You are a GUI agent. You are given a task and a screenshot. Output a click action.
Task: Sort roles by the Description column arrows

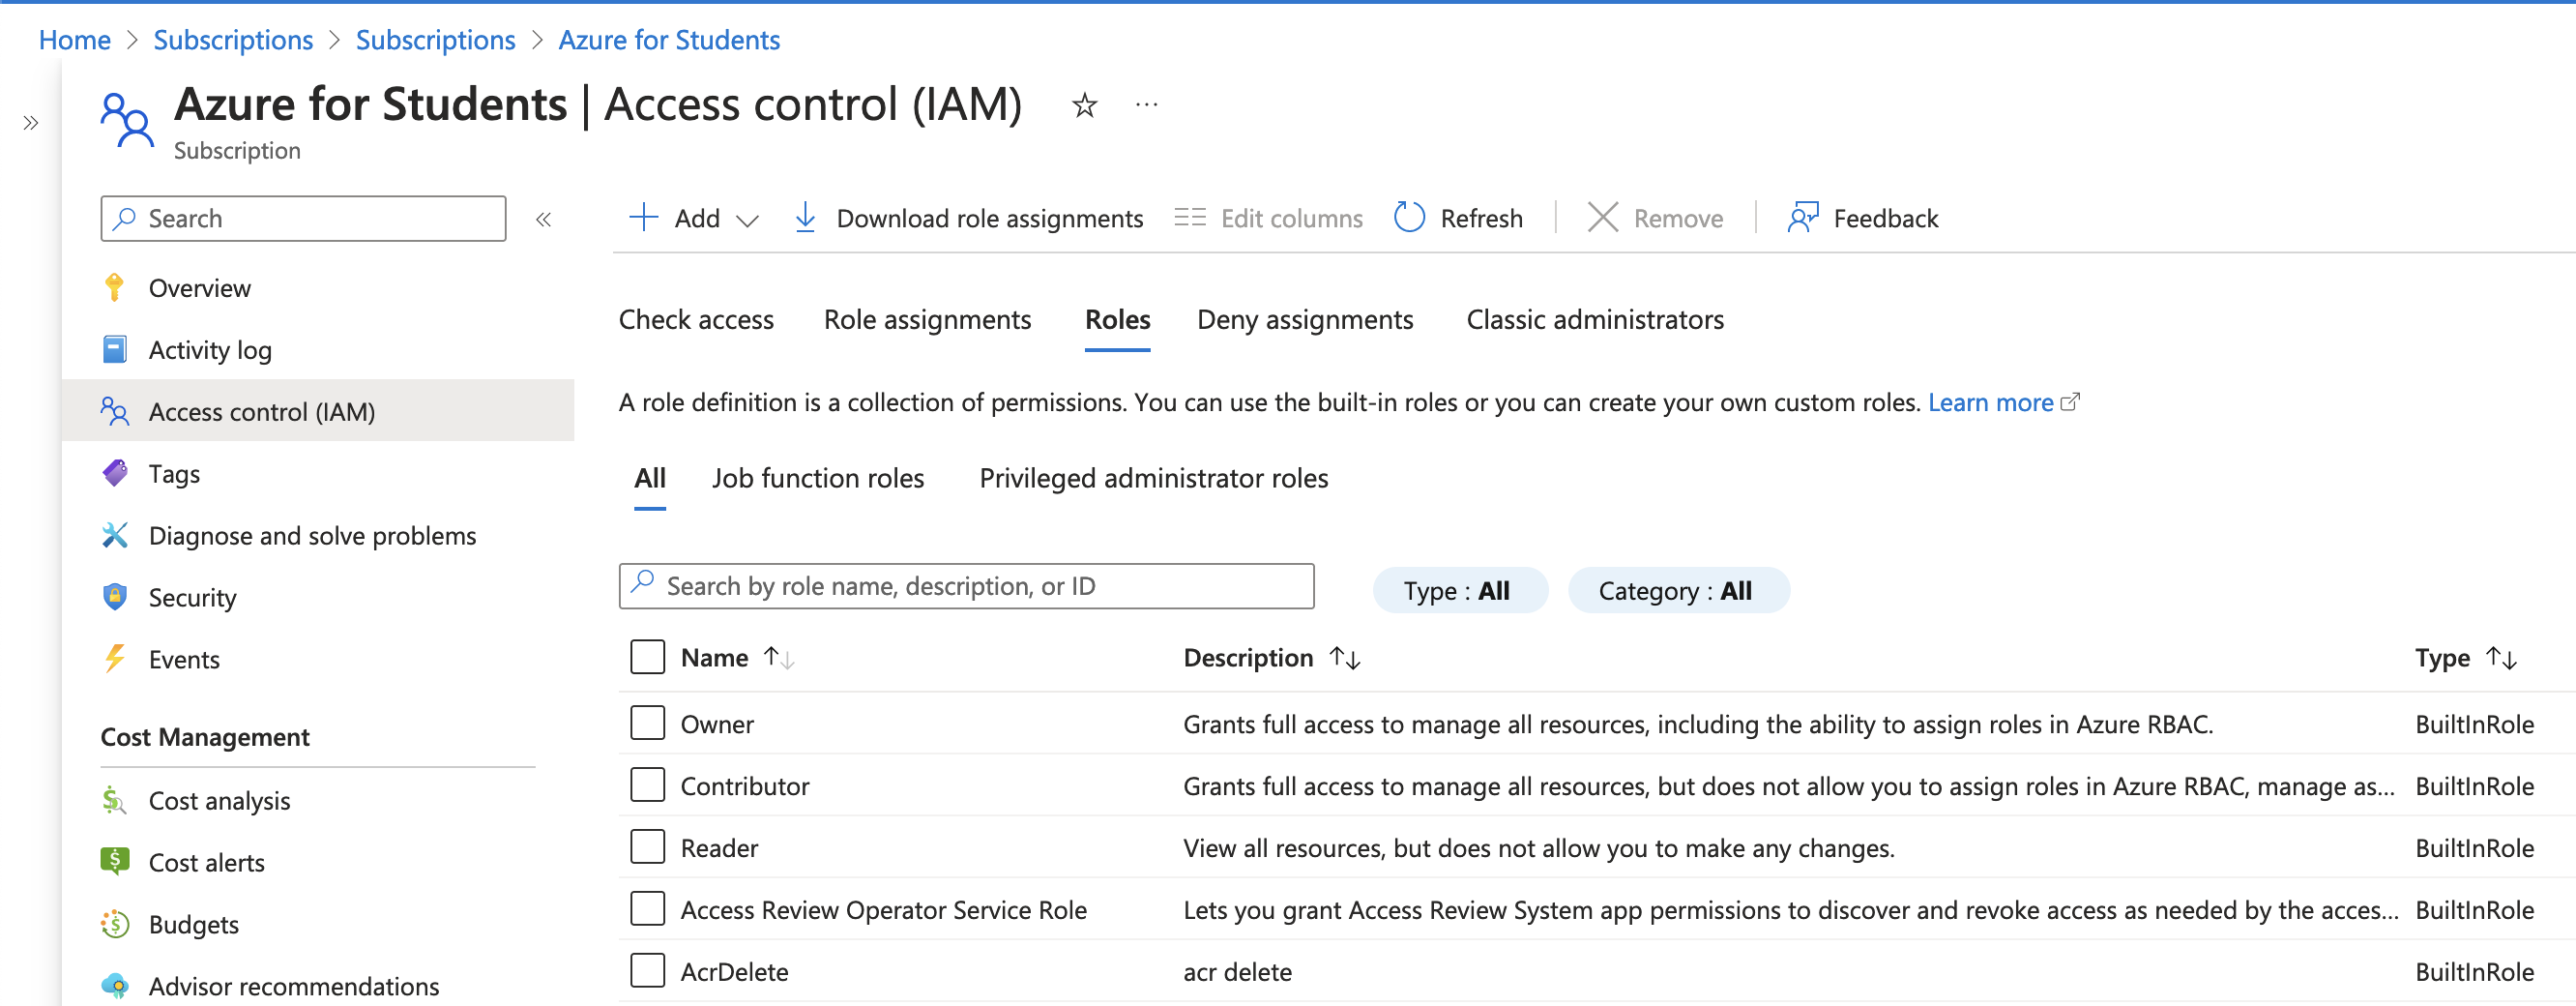(1345, 658)
